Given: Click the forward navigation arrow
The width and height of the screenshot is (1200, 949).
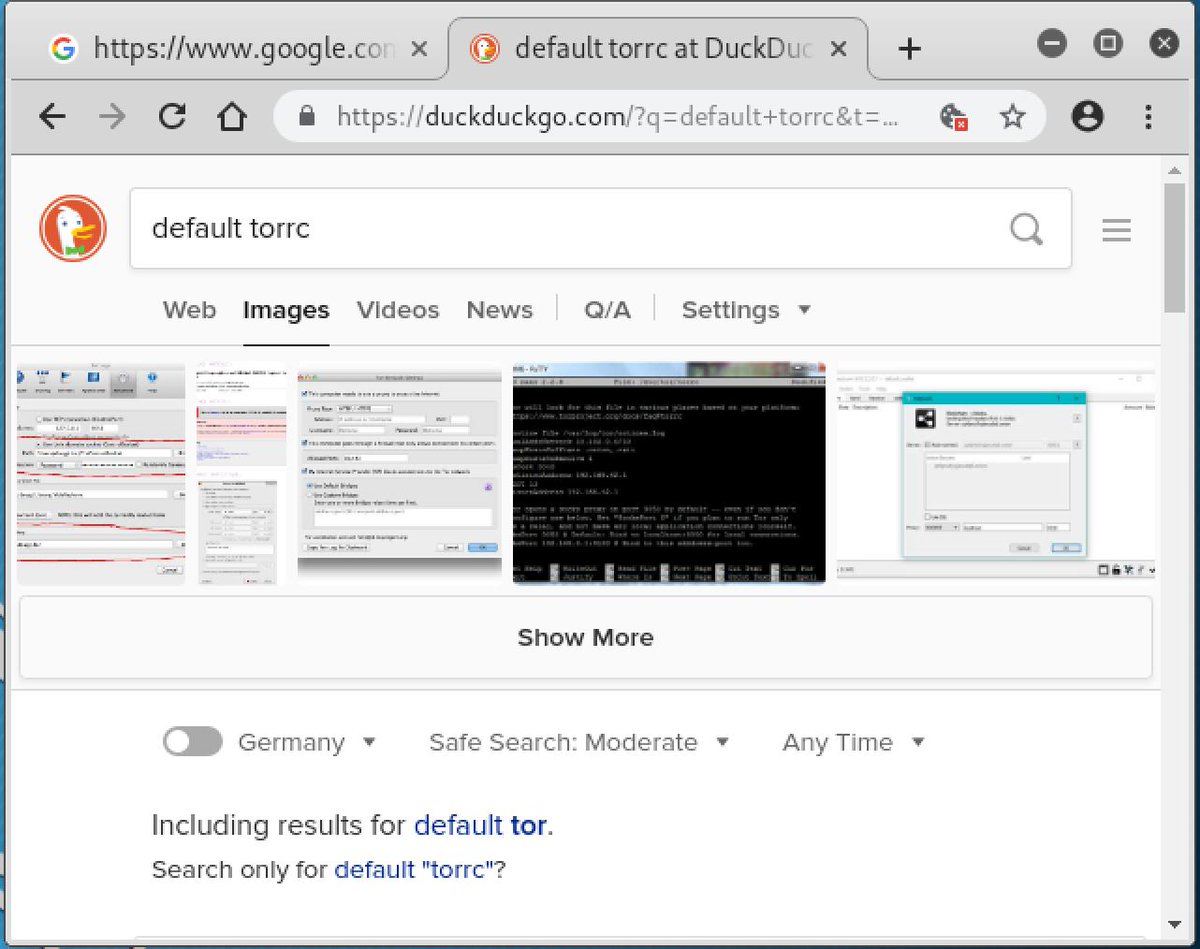Looking at the screenshot, I should click(112, 117).
